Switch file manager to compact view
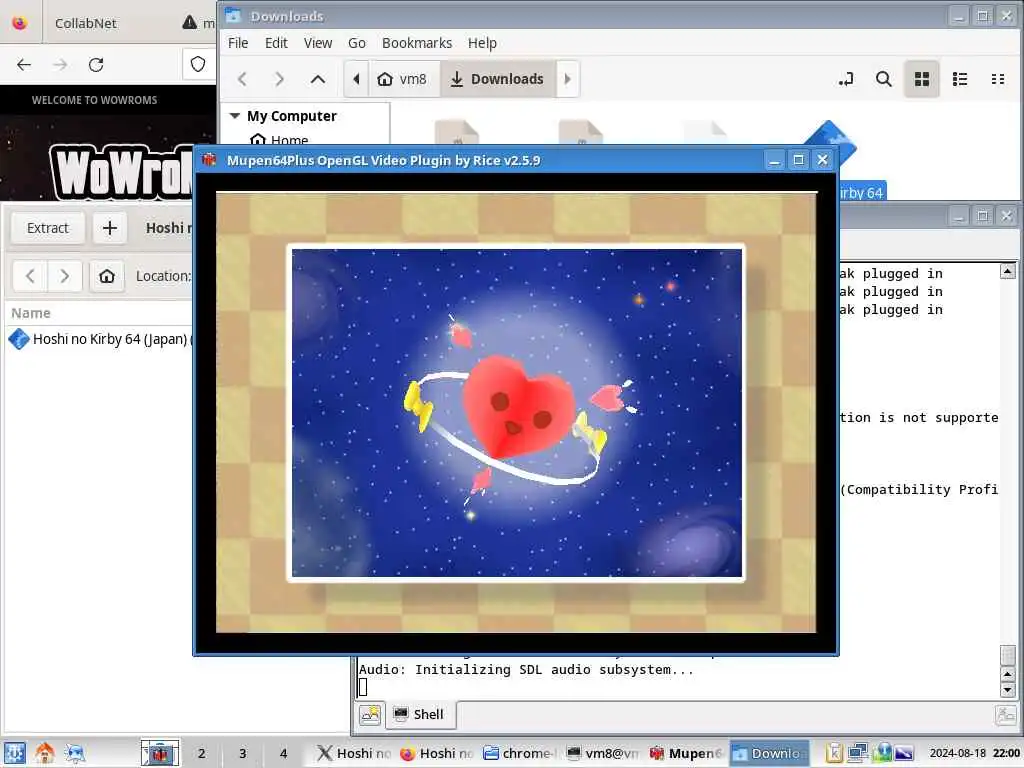 click(998, 79)
